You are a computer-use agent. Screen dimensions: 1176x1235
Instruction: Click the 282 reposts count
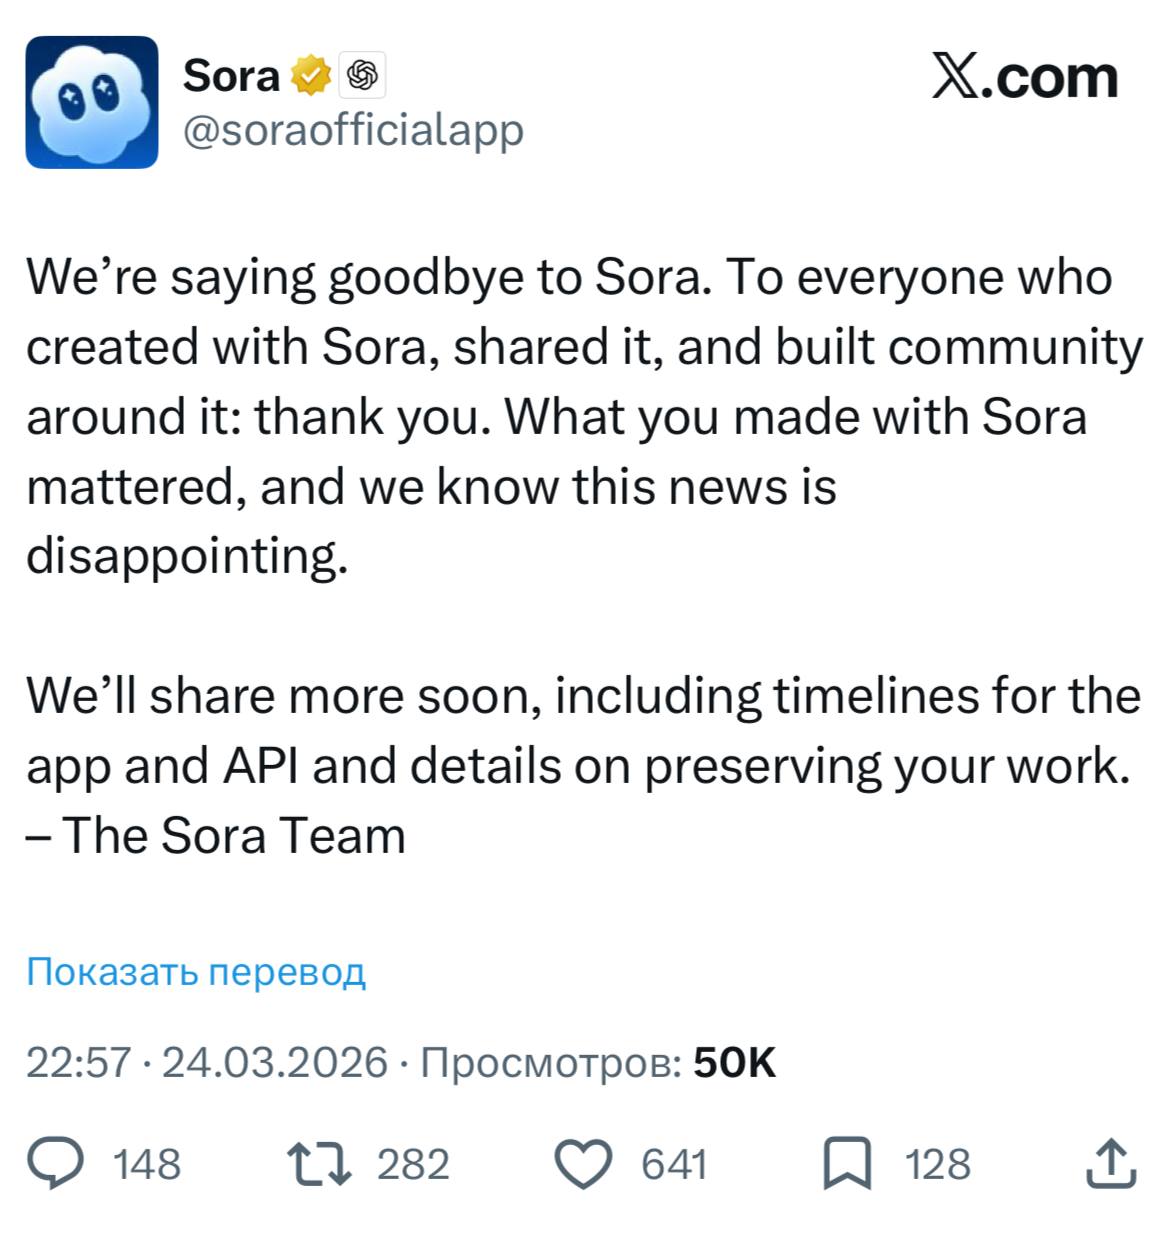coord(413,1165)
